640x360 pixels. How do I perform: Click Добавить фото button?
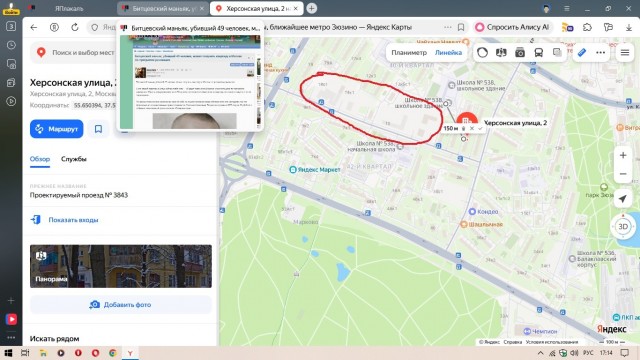click(121, 304)
